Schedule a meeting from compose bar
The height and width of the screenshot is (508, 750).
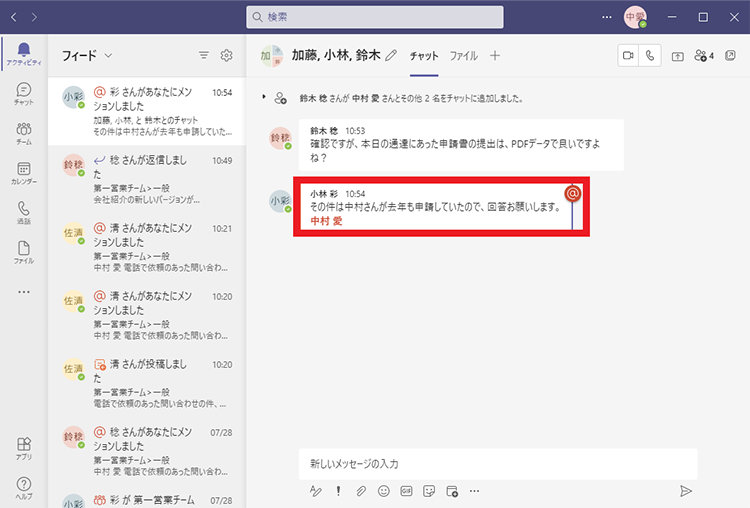(x=452, y=491)
